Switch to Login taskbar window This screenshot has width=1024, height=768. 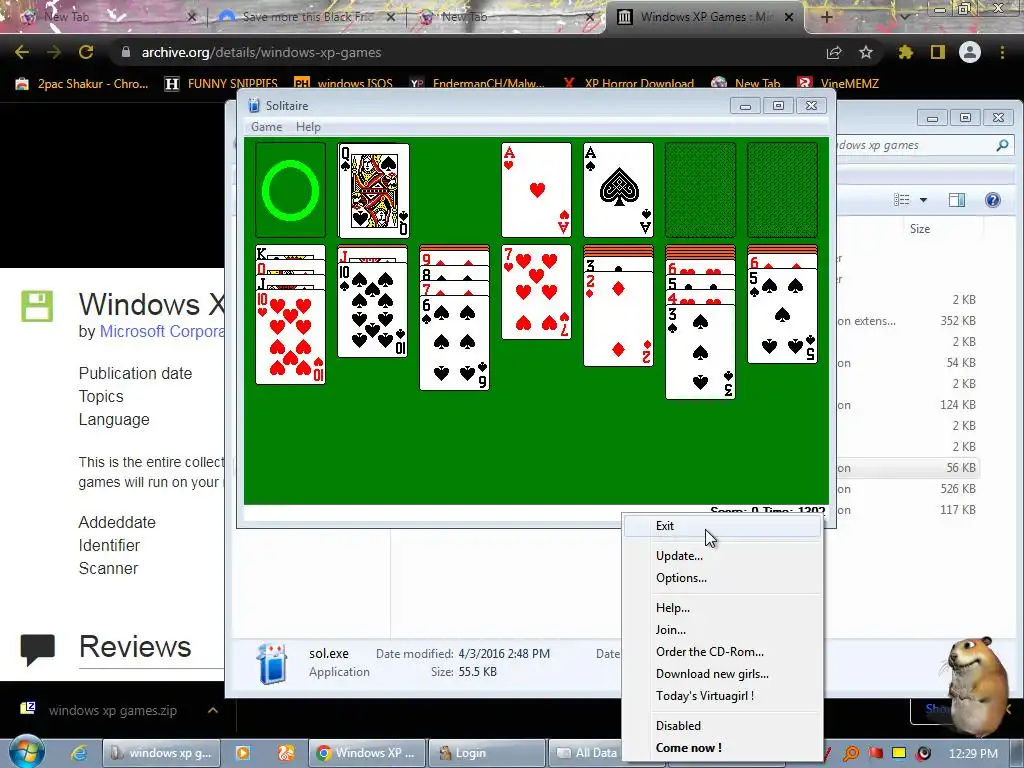(x=486, y=753)
